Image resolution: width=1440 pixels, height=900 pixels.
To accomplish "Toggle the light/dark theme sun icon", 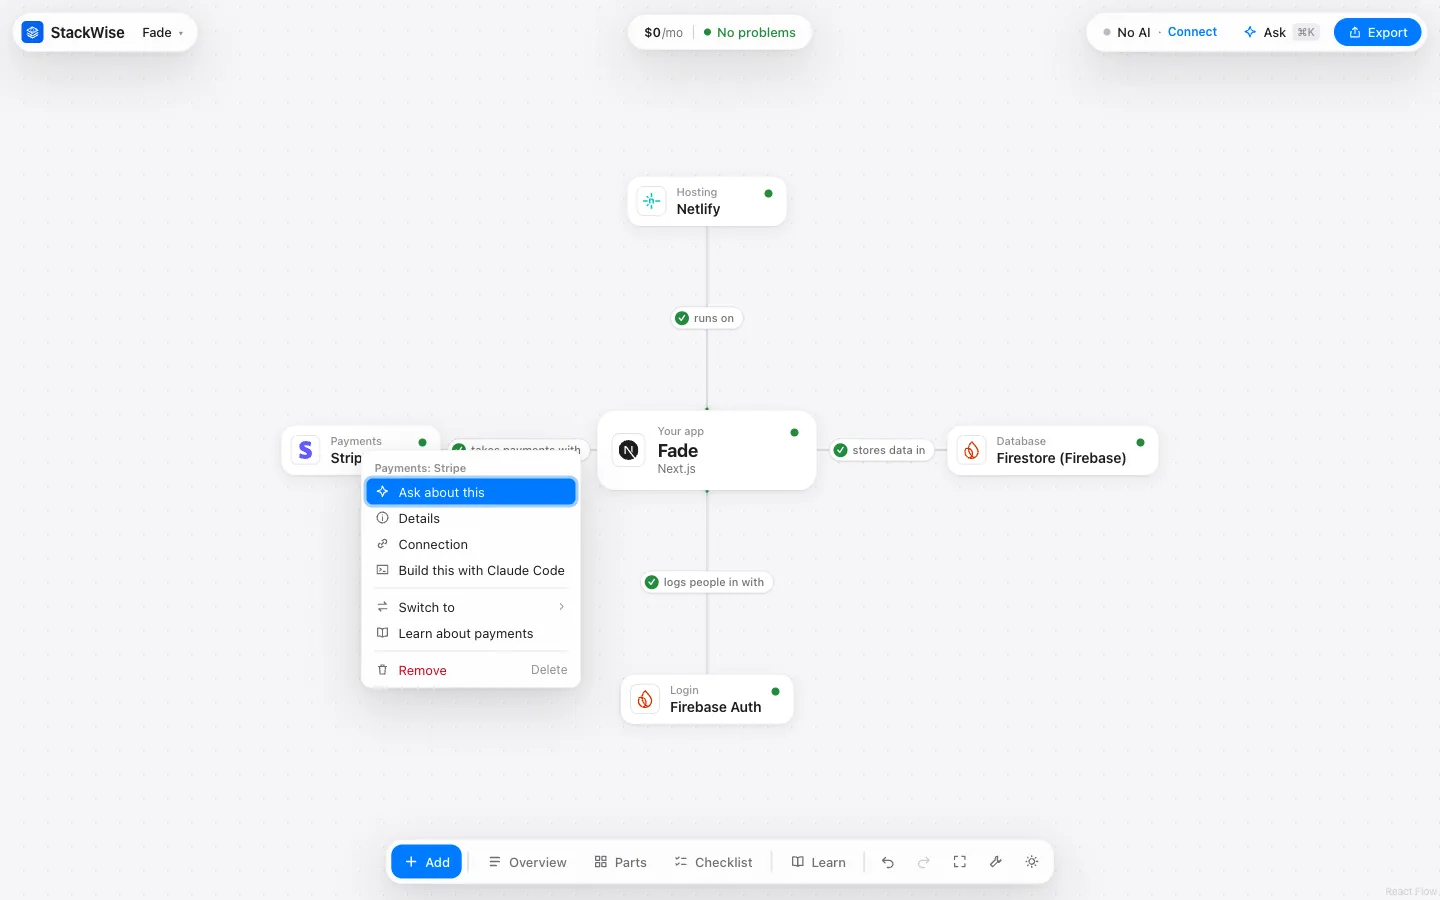I will tap(1032, 862).
